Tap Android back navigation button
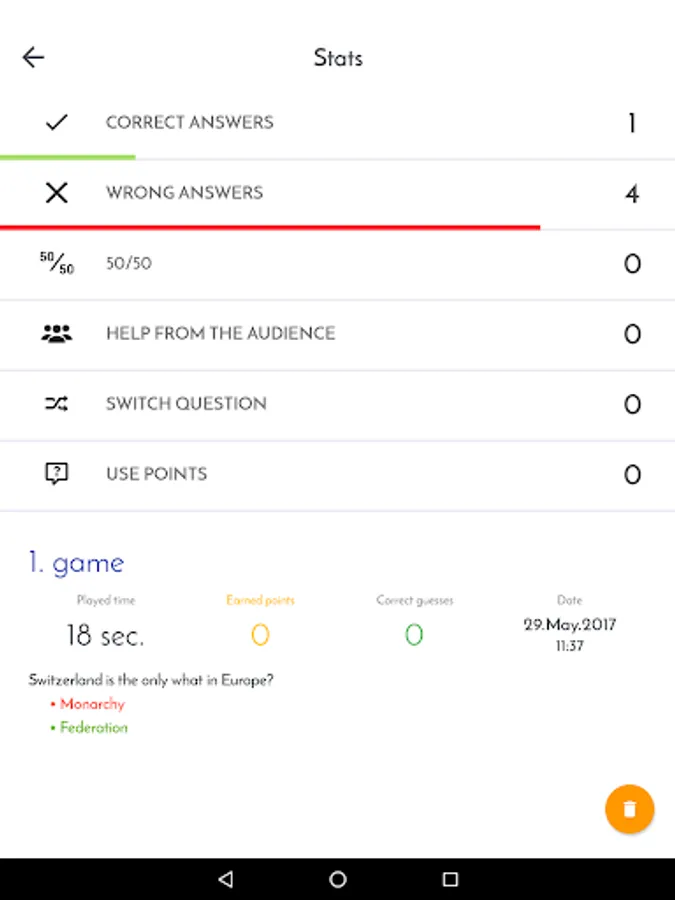Image resolution: width=675 pixels, height=900 pixels. tap(225, 880)
